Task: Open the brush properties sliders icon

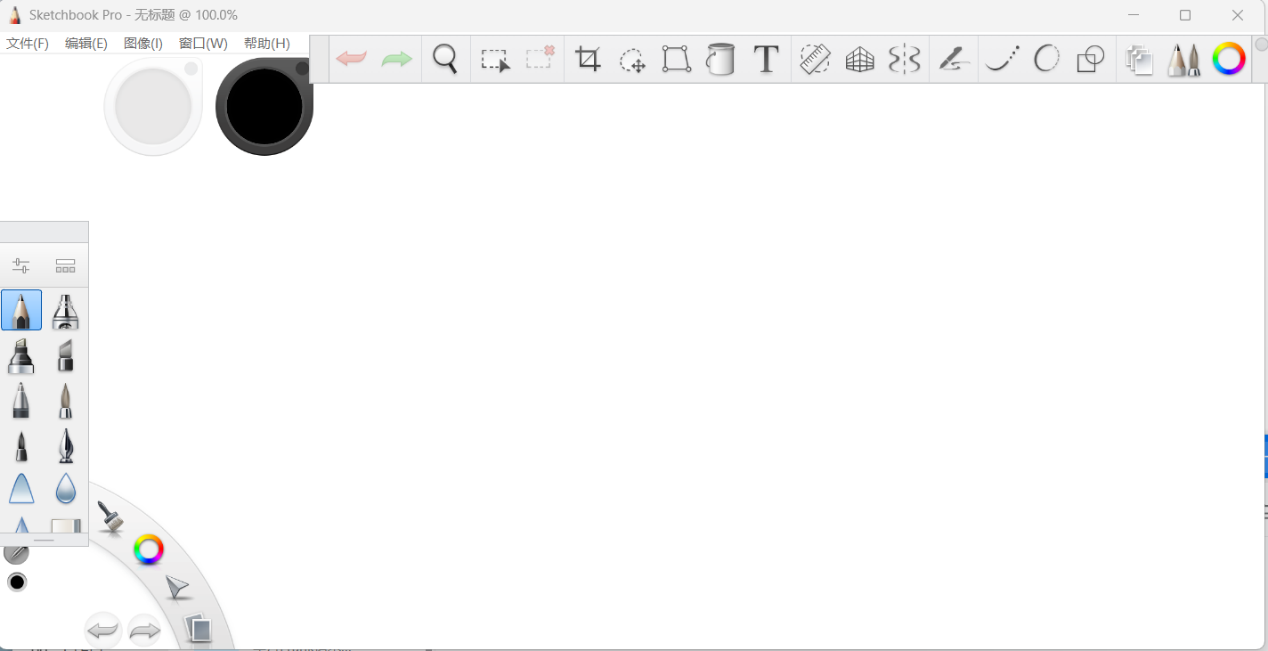Action: click(x=21, y=266)
